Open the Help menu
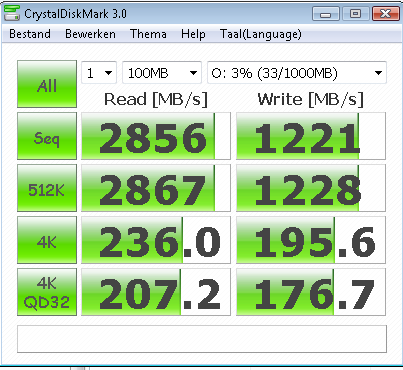This screenshot has width=403, height=370. point(193,34)
